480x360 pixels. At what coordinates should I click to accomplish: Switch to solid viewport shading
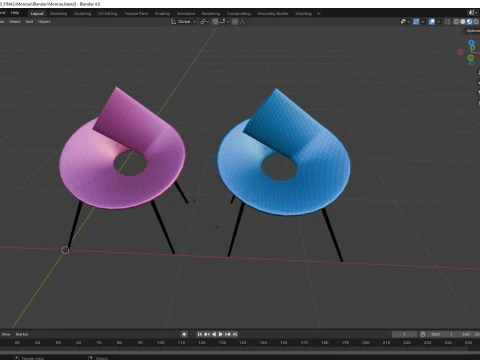point(463,22)
